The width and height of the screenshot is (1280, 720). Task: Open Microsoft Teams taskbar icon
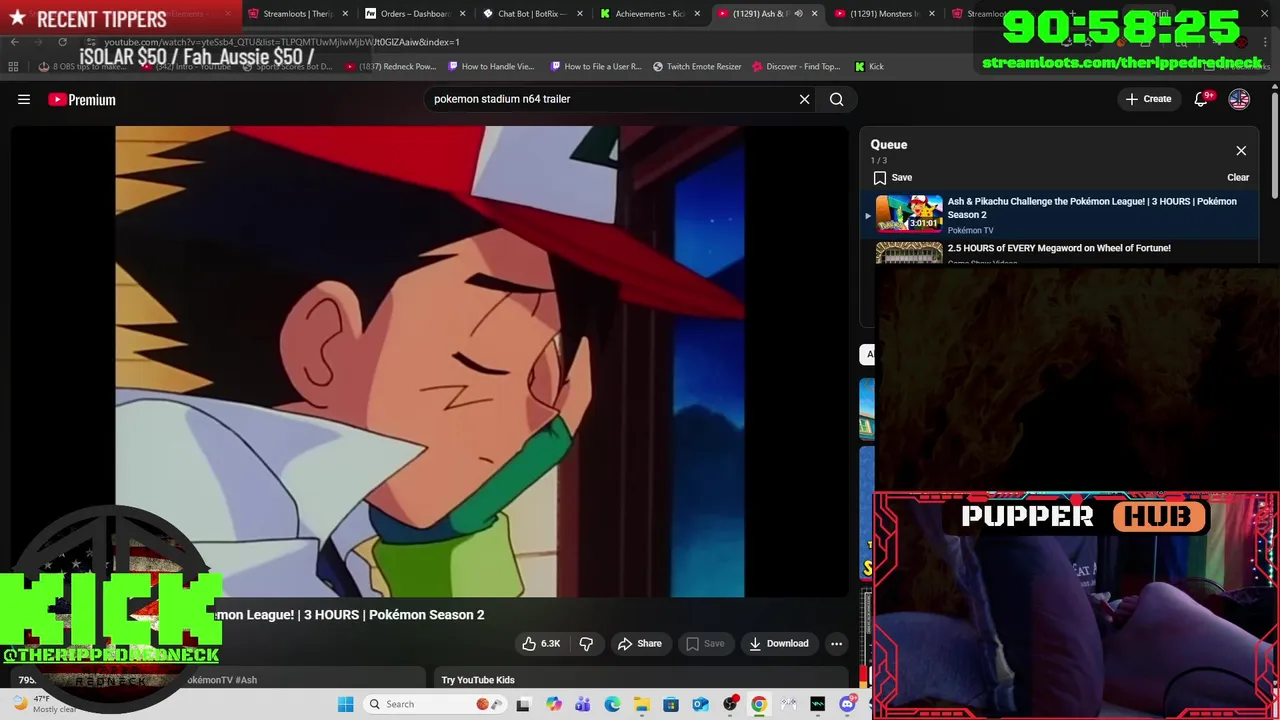pos(583,704)
